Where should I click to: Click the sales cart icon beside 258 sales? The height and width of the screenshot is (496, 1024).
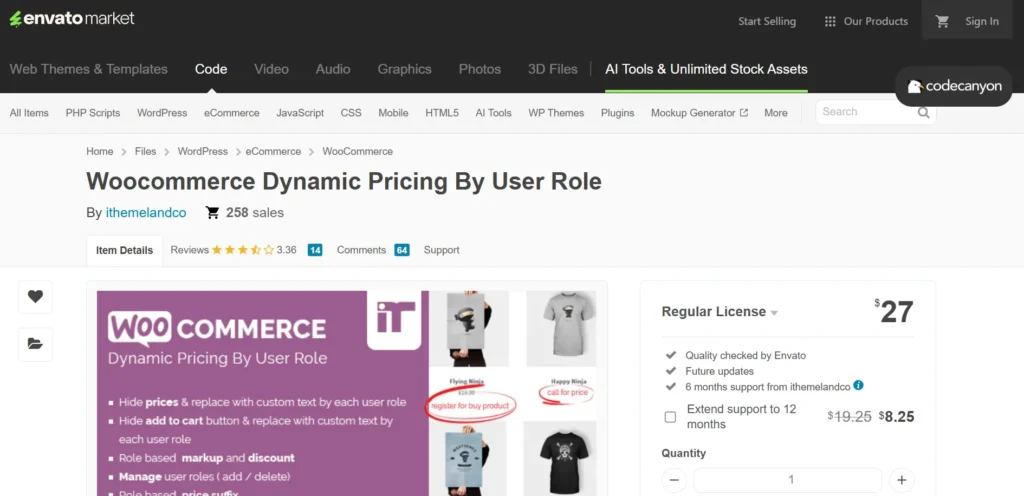(x=212, y=213)
